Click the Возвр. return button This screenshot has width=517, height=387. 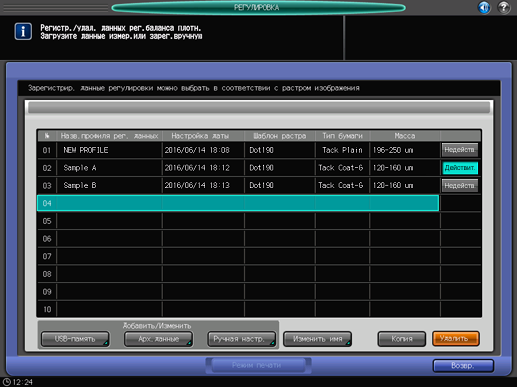point(463,366)
